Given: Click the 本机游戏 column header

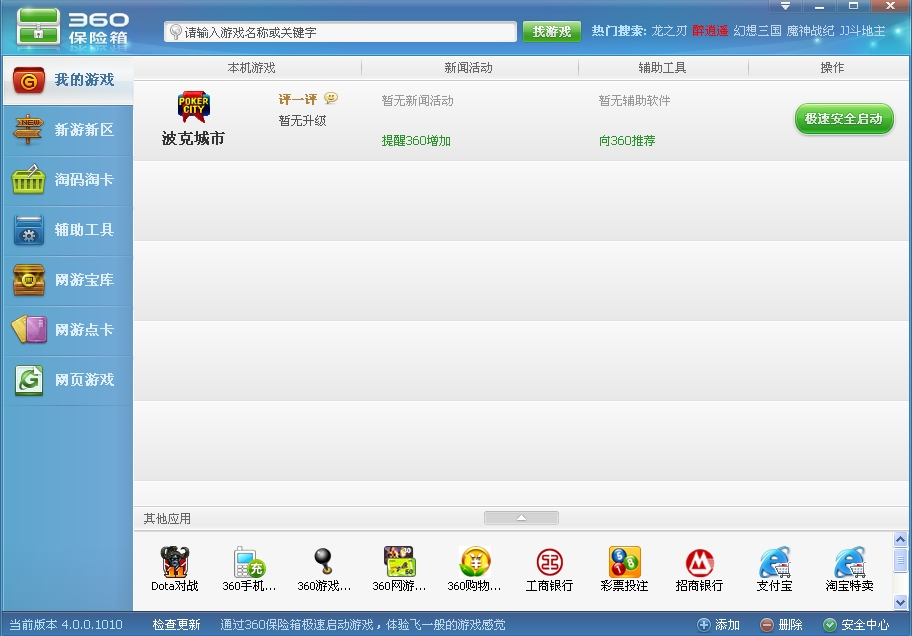Looking at the screenshot, I should [x=251, y=68].
